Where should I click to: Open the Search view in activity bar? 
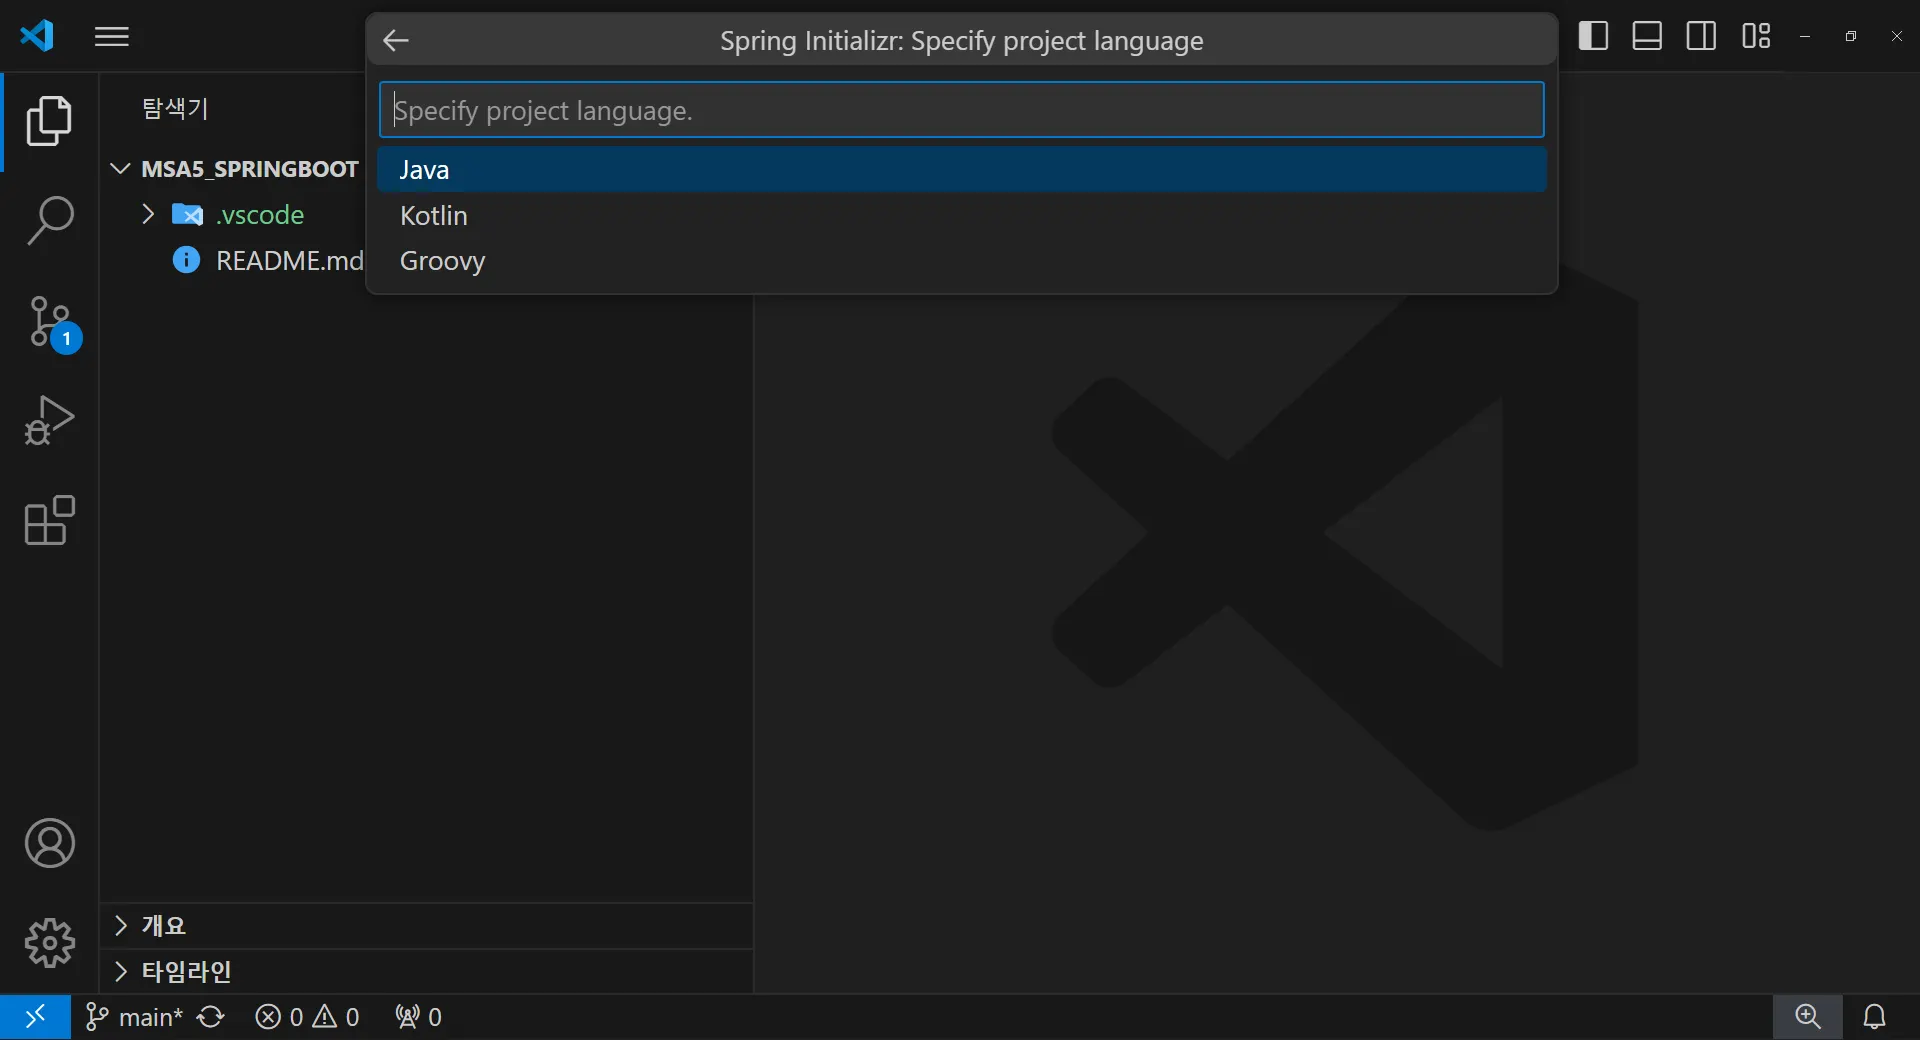pos(49,221)
